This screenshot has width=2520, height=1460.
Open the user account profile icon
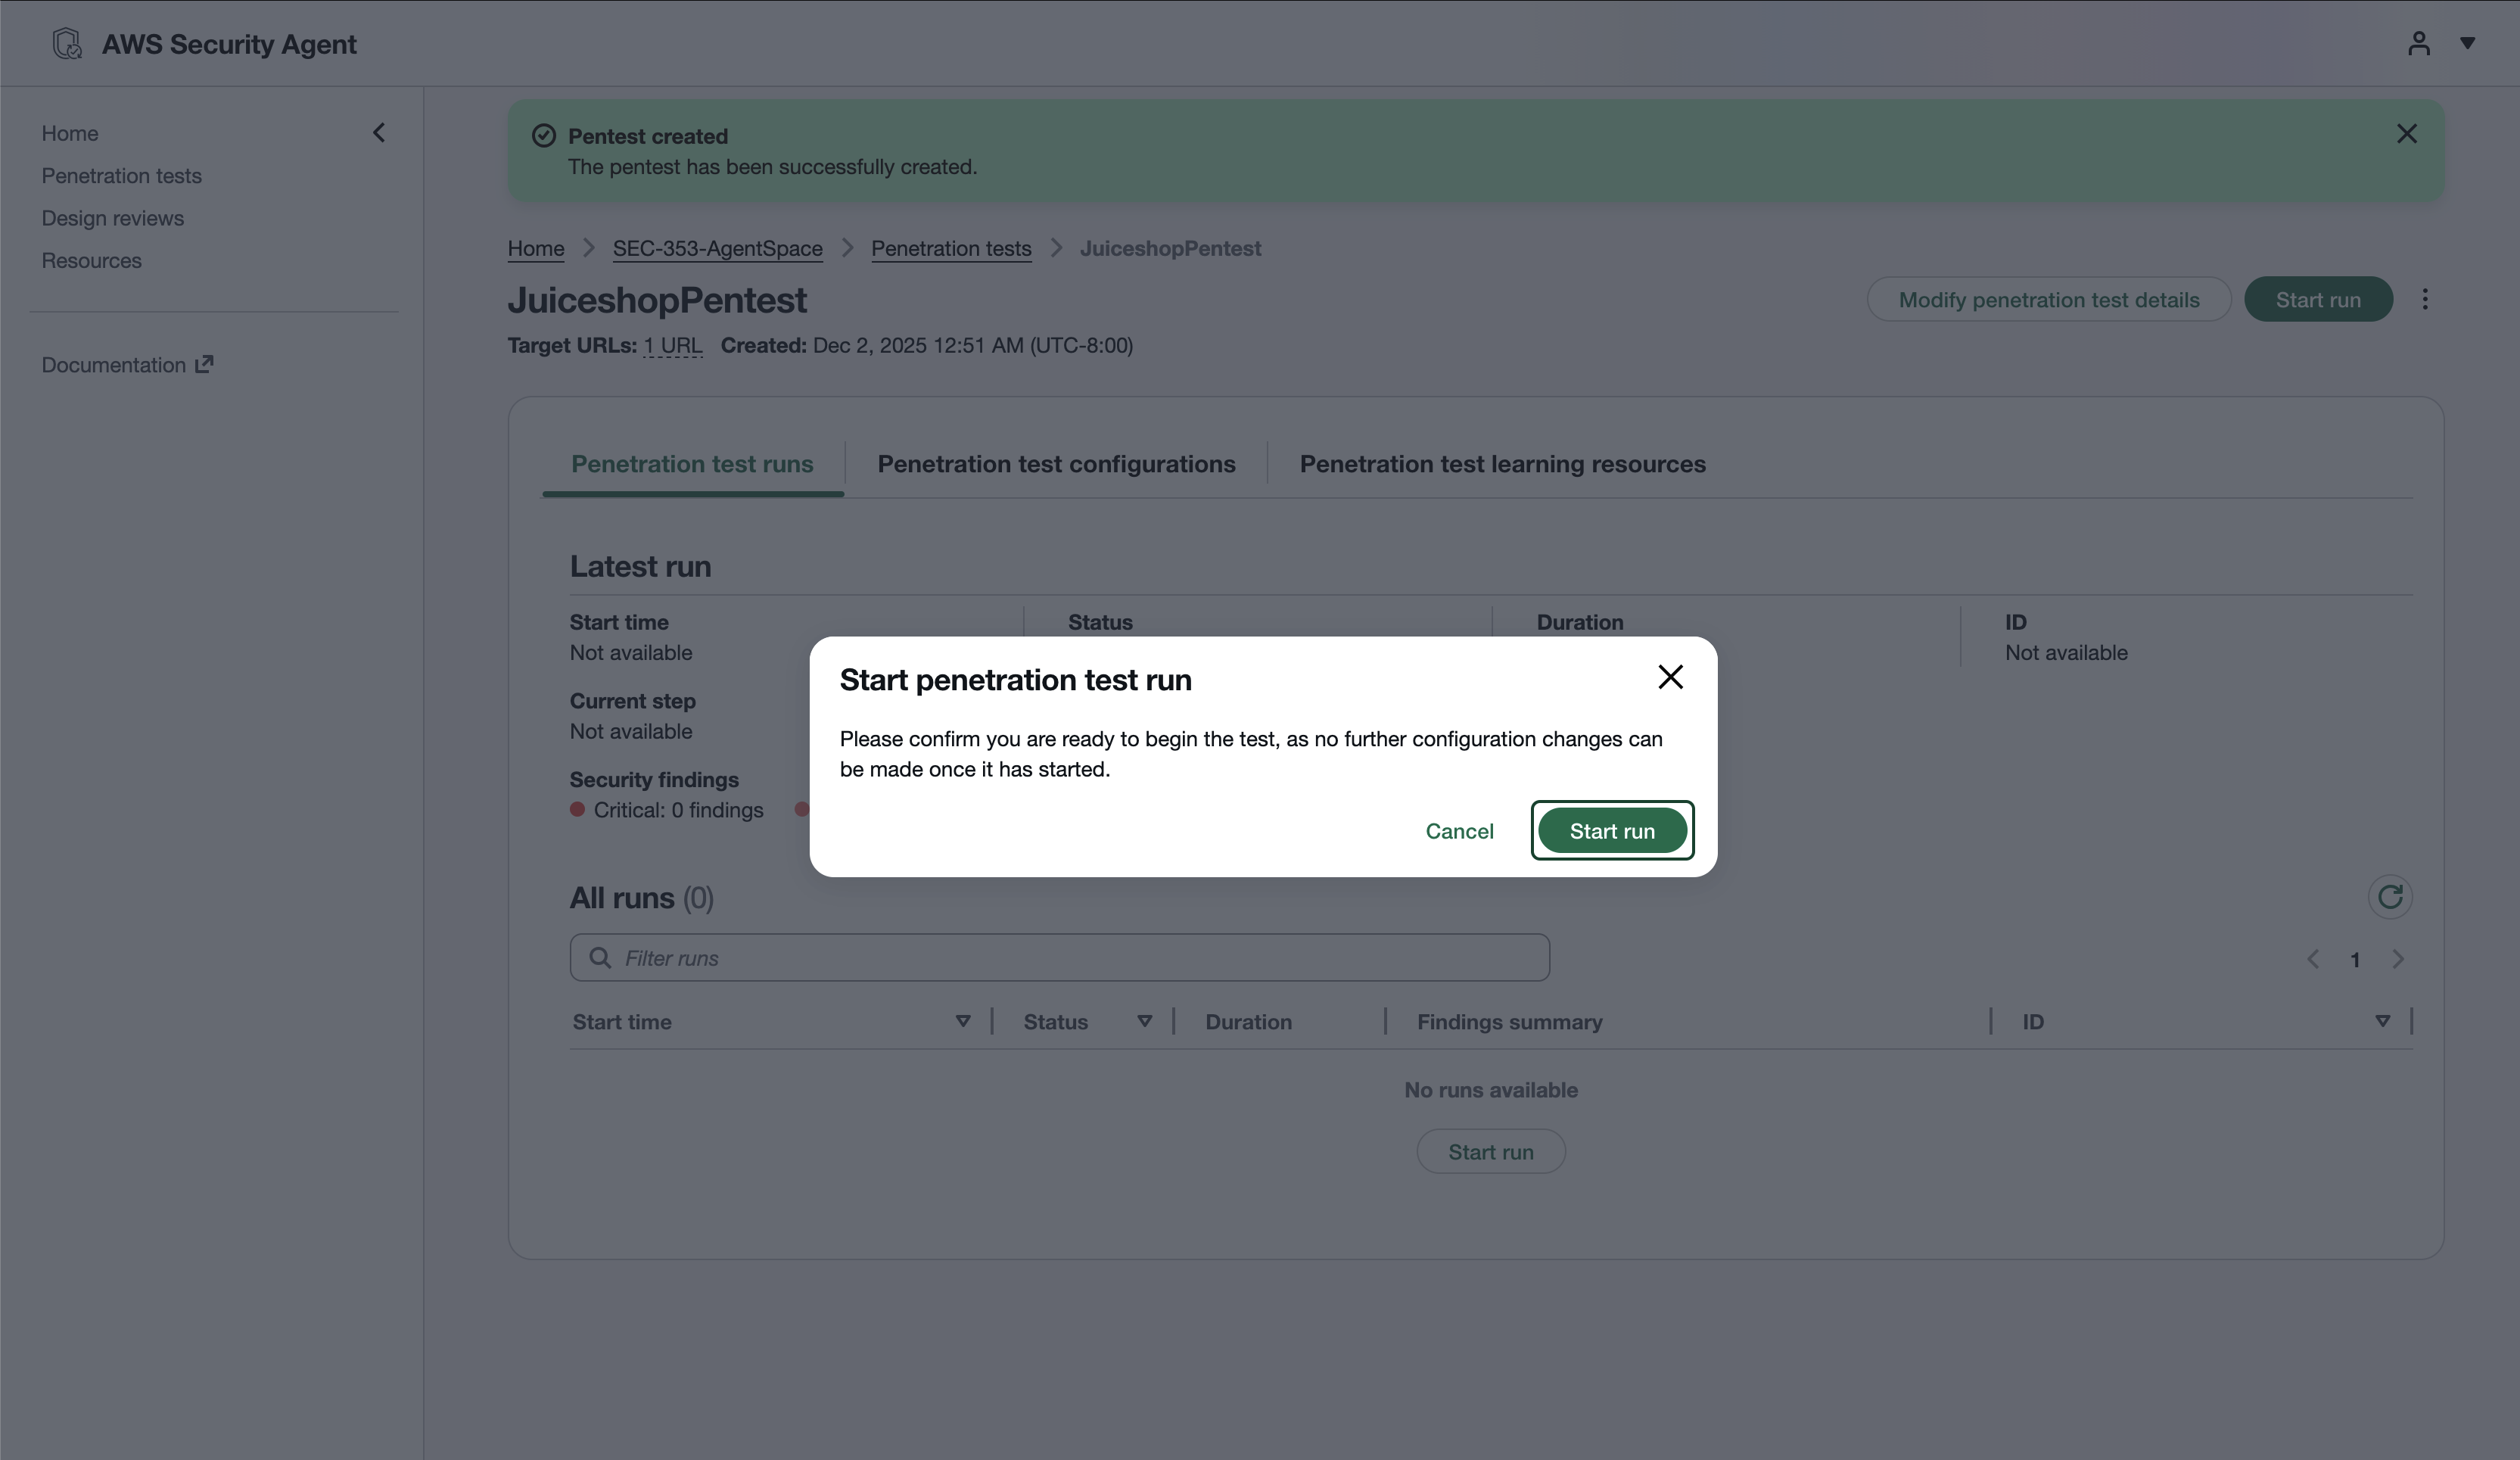pyautogui.click(x=2418, y=44)
